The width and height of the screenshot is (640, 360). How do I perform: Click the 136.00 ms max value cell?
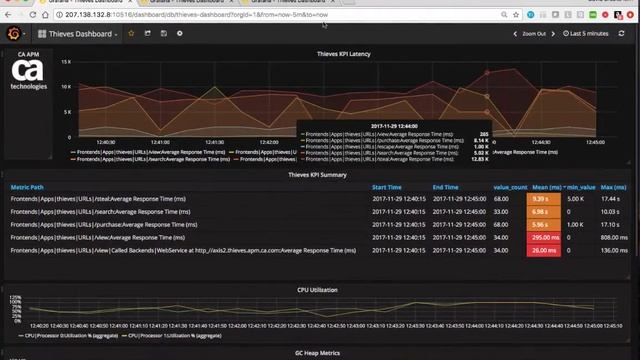pos(614,250)
